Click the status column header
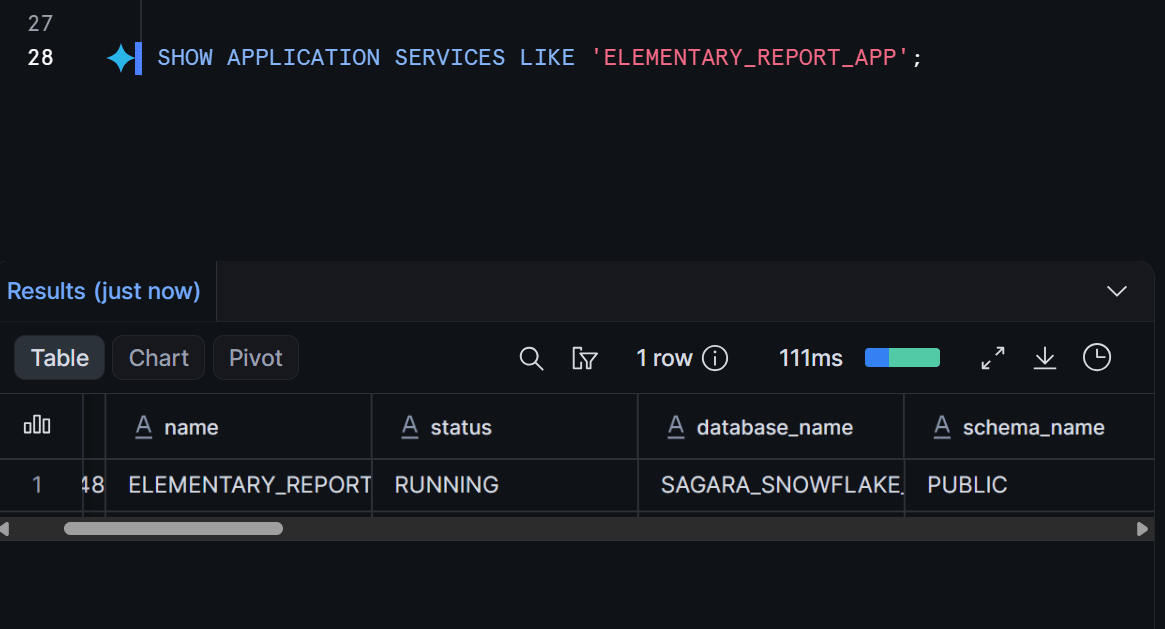The image size is (1165, 629). point(504,427)
